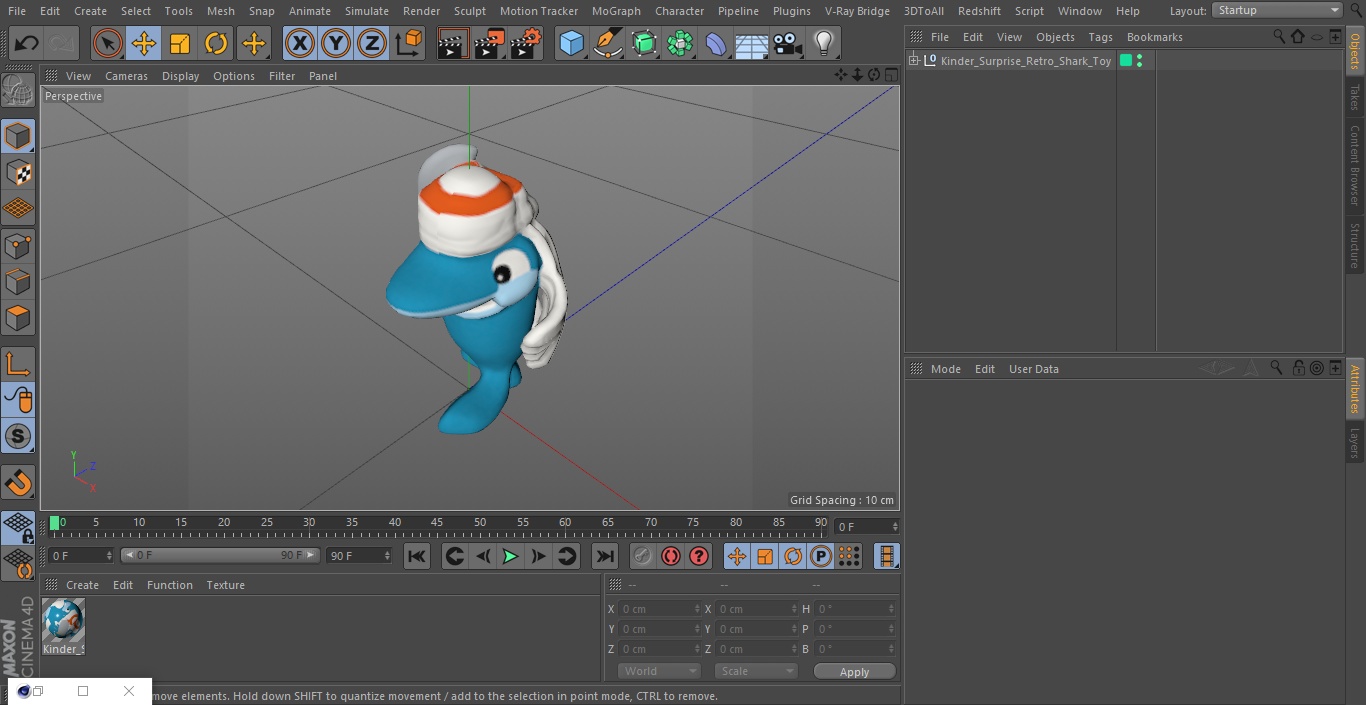Switch the coordinate system icon

[409, 43]
